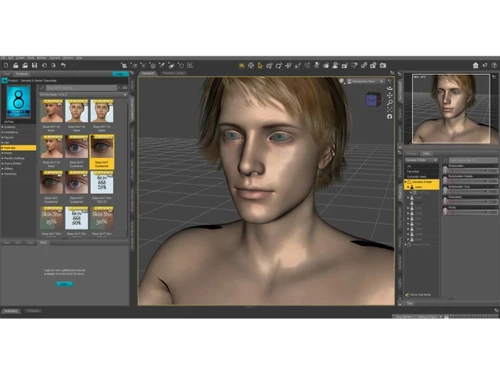This screenshot has width=500, height=375.
Task: Expand the Render-Settings category arrow
Action: (3, 158)
